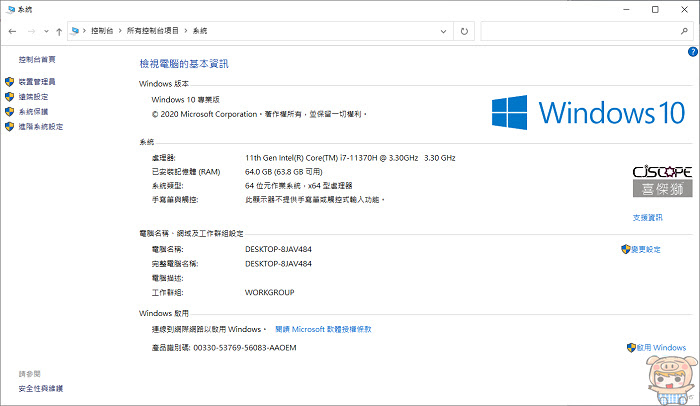The image size is (700, 406).
Task: Close the 系統 window
Action: pyautogui.click(x=684, y=9)
